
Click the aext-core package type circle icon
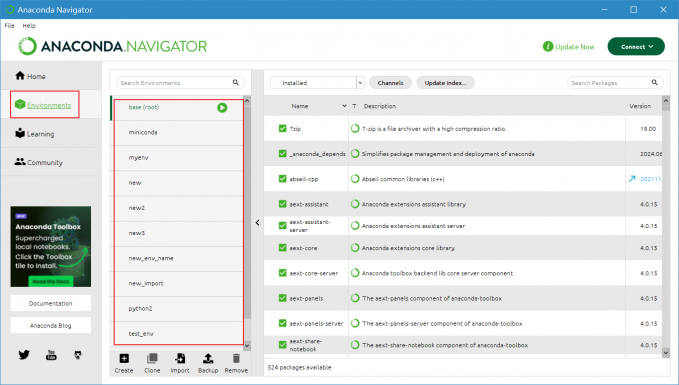tap(355, 248)
